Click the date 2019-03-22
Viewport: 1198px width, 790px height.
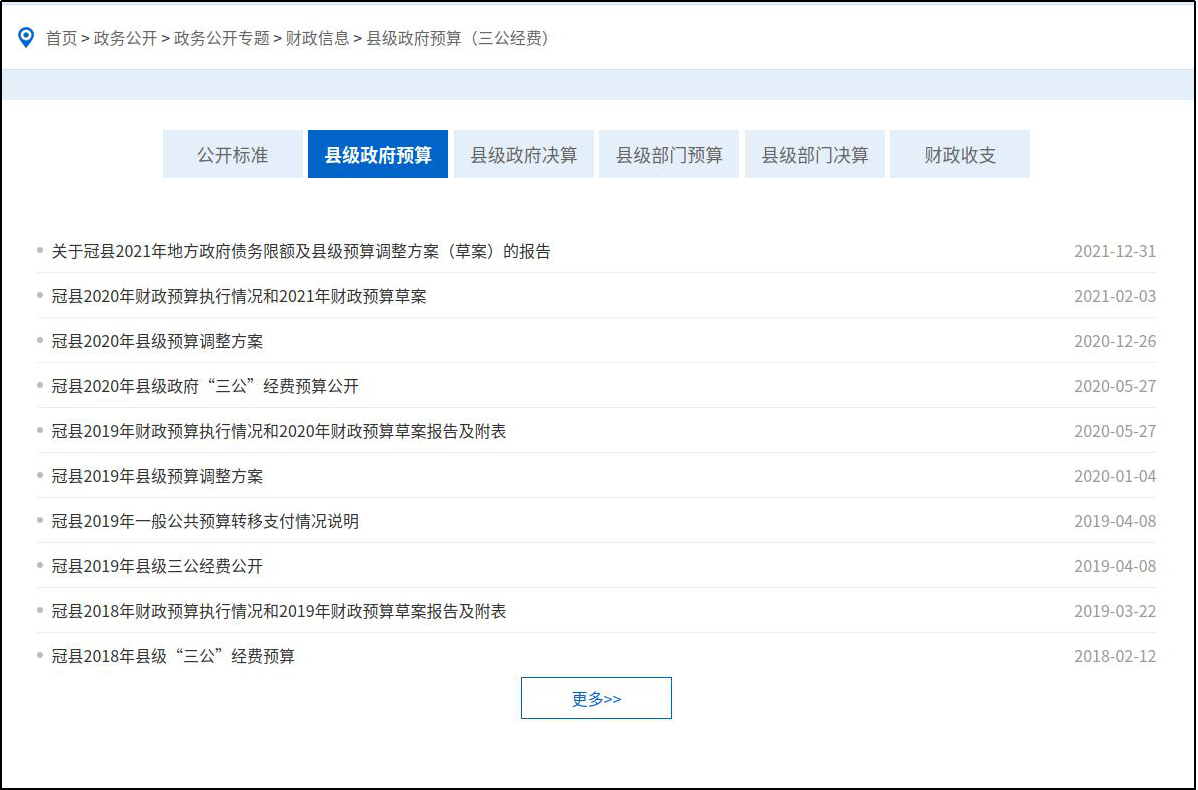[1115, 612]
